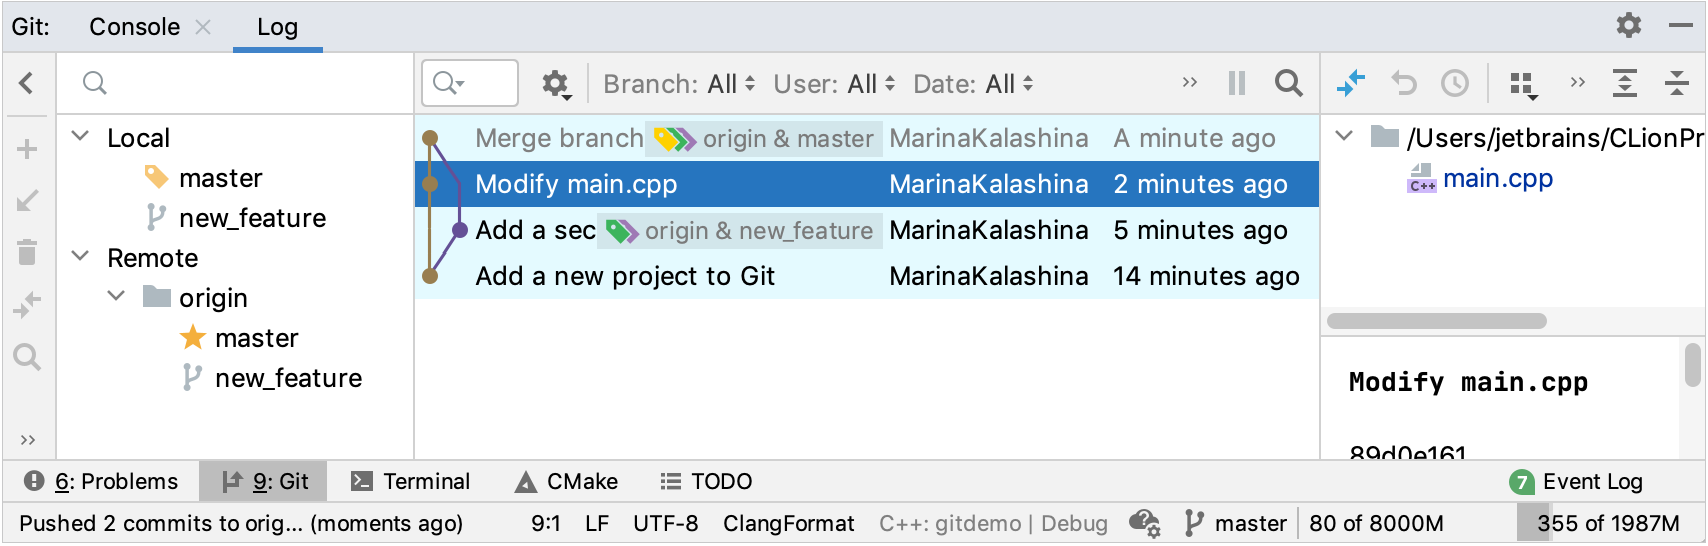The width and height of the screenshot is (1708, 546).
Task: Click the Collapse All icon
Action: pyautogui.click(x=1676, y=83)
